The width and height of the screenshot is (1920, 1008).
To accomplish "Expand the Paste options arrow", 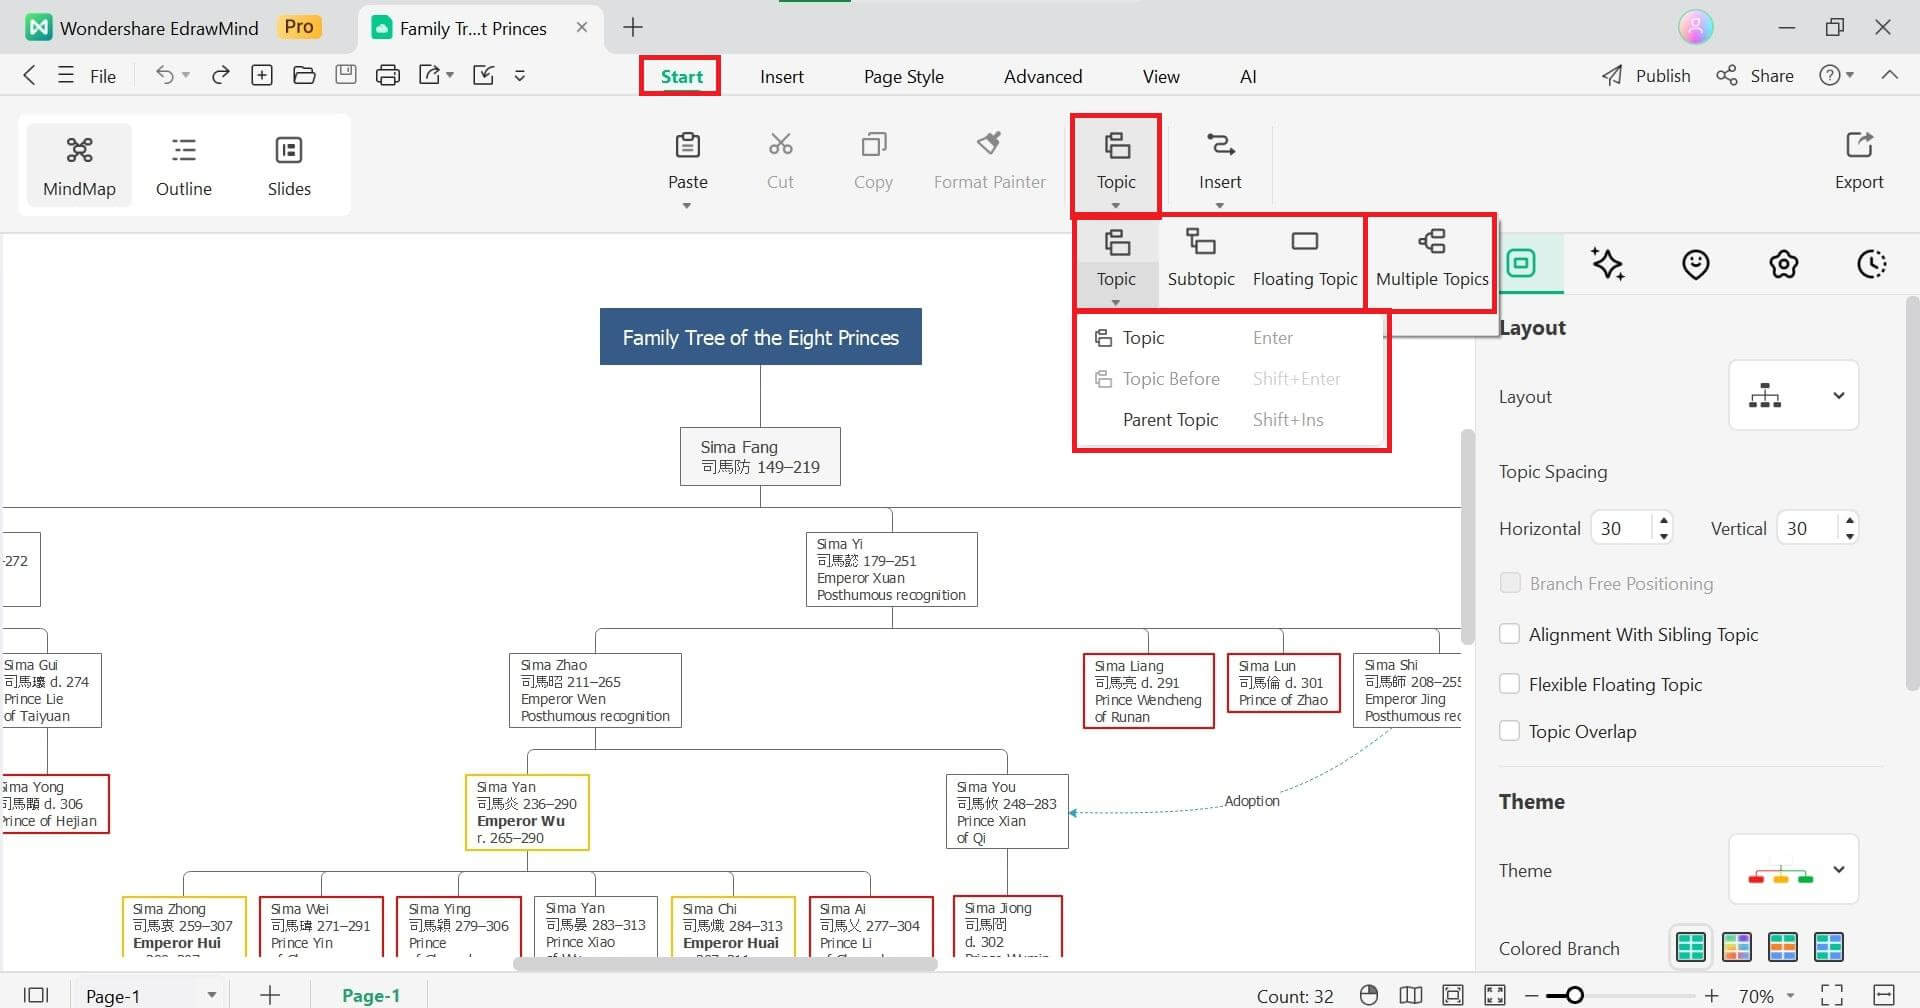I will click(x=687, y=206).
